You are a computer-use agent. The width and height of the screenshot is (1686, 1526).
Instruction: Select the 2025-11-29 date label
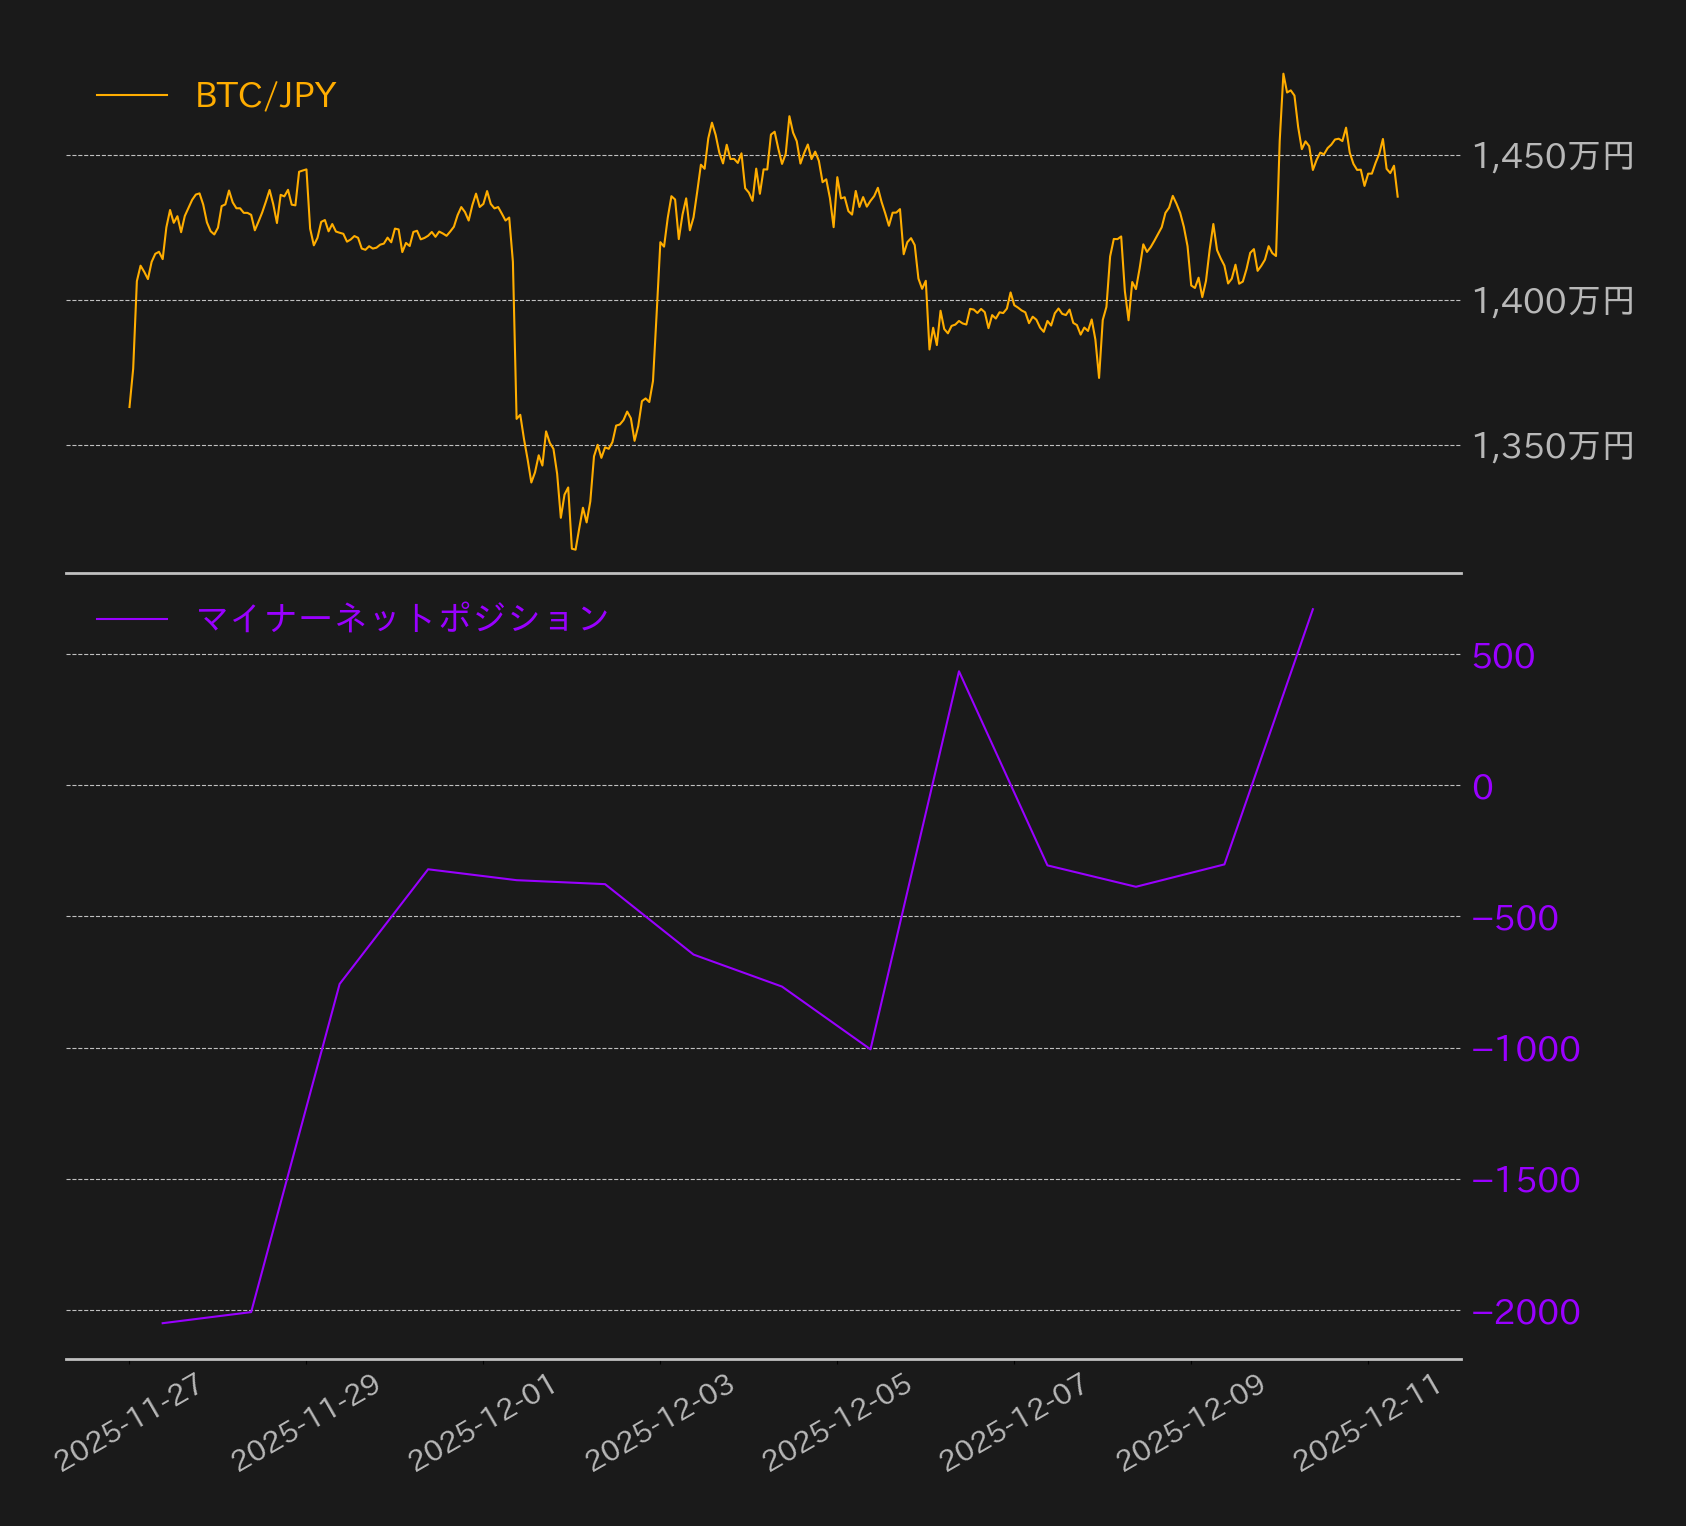[x=305, y=1422]
